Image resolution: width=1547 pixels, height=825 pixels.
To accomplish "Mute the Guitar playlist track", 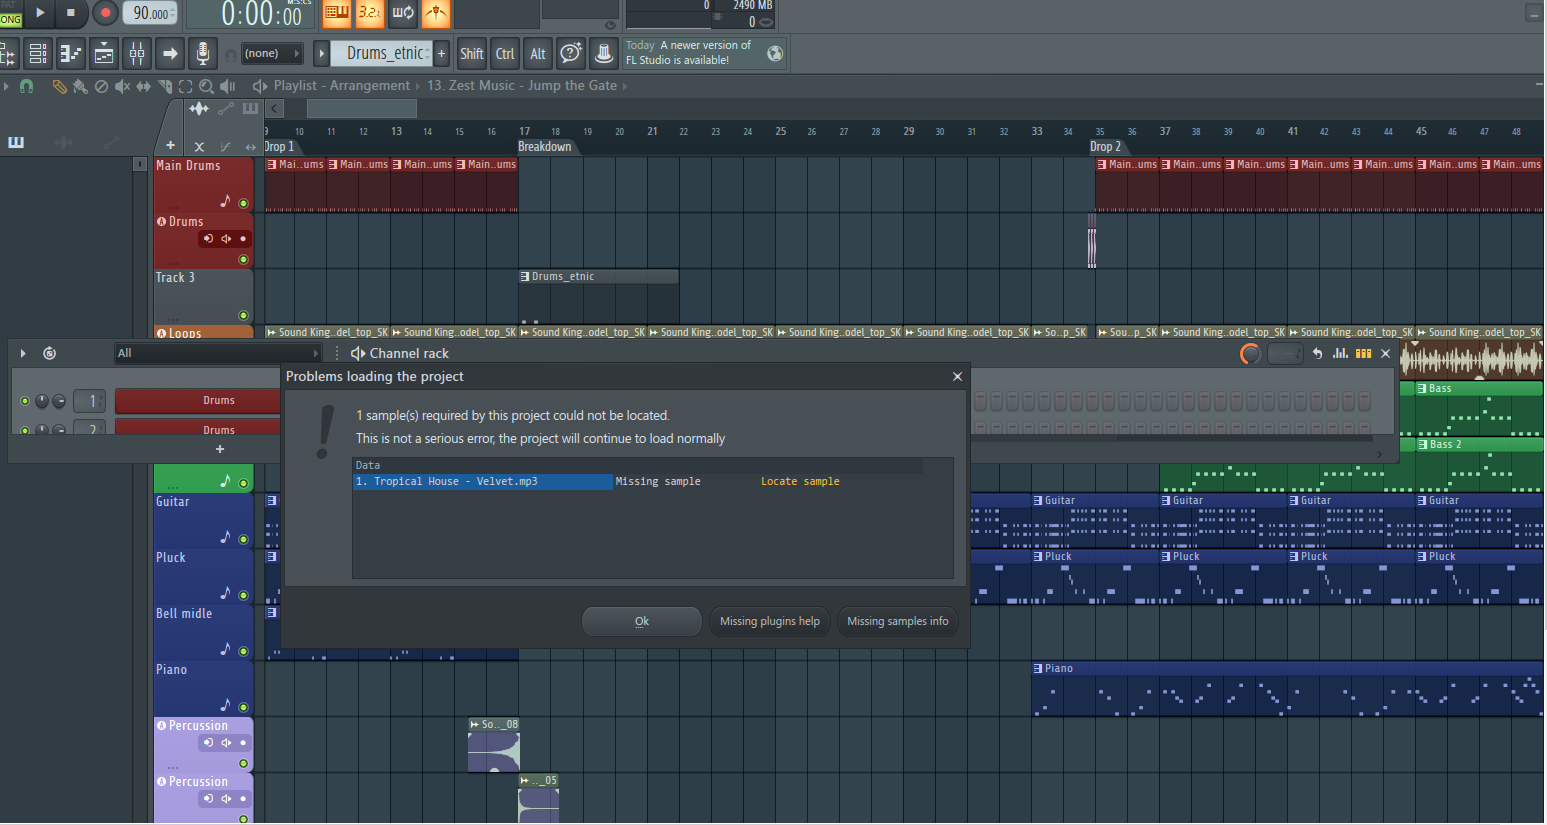I will (243, 539).
